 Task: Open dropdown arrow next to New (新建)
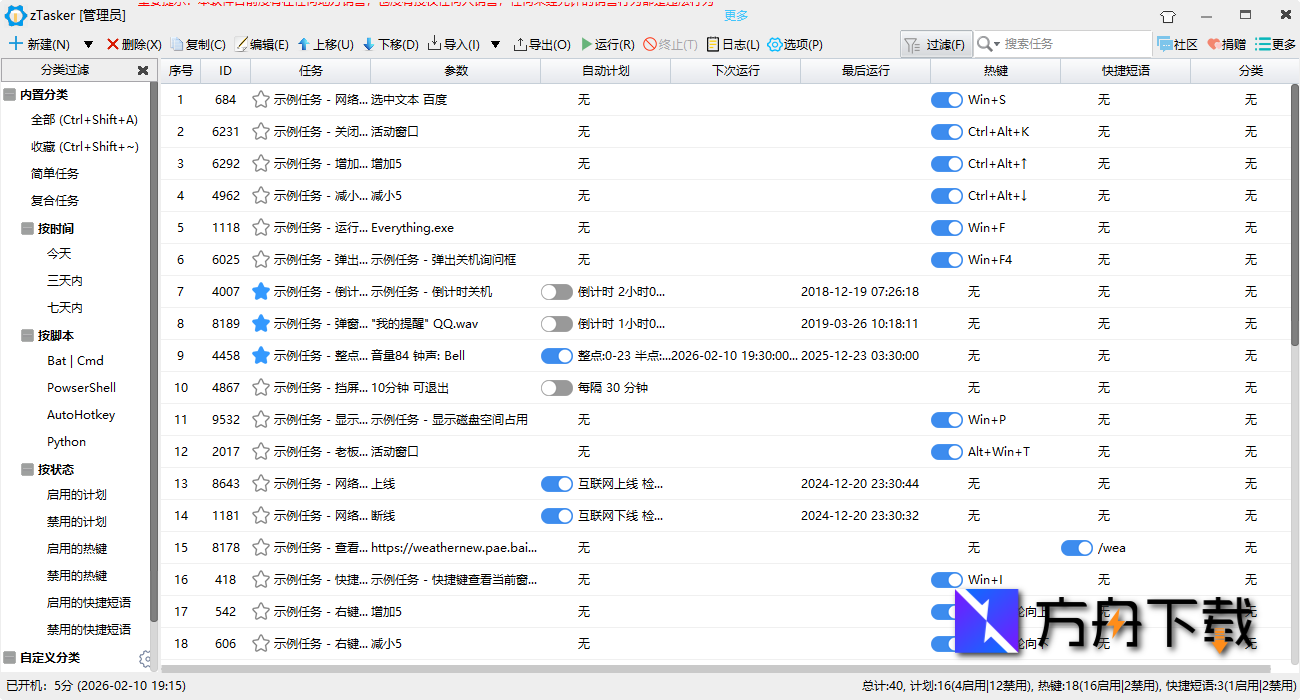88,44
